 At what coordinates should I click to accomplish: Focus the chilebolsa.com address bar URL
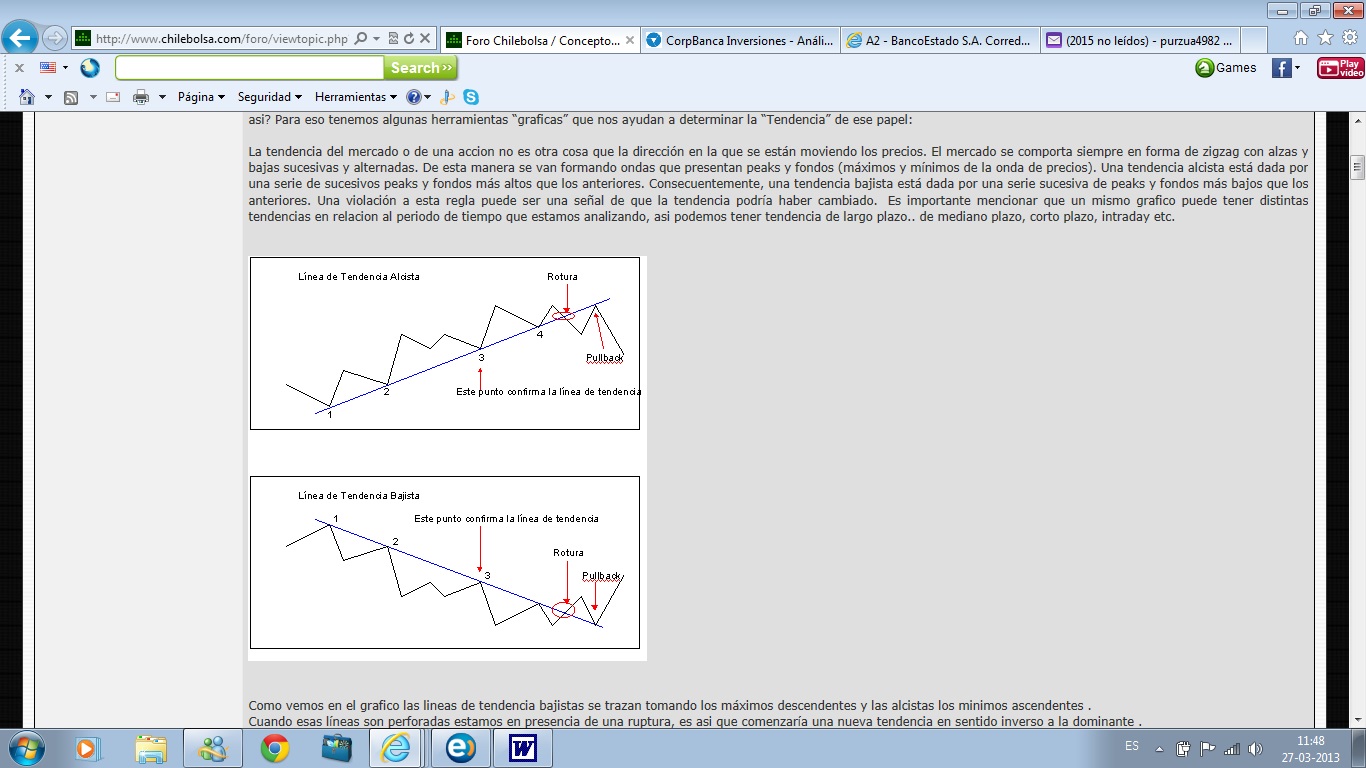click(221, 39)
